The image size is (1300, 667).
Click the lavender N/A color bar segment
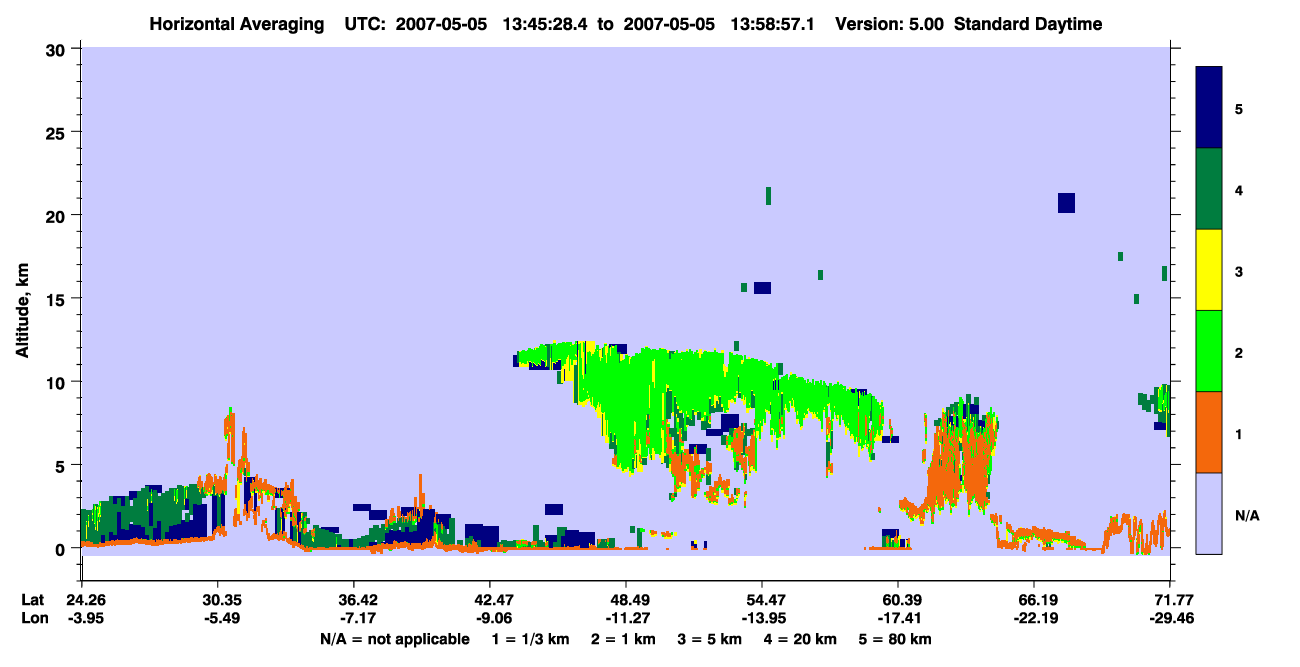[x=1209, y=513]
